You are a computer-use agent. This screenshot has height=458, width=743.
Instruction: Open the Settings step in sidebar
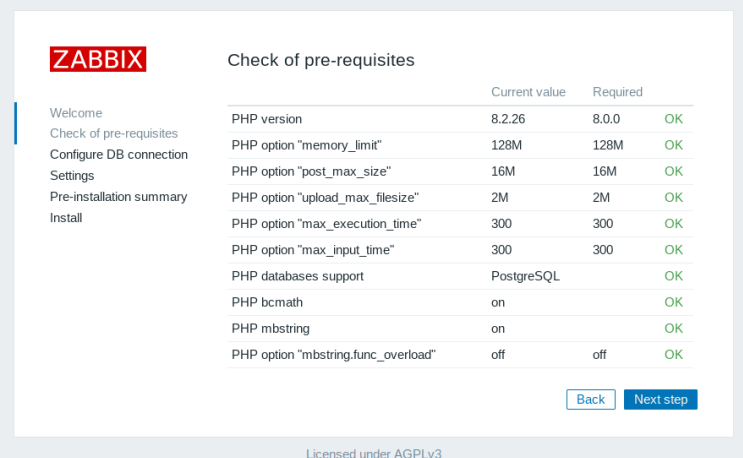pyautogui.click(x=72, y=175)
